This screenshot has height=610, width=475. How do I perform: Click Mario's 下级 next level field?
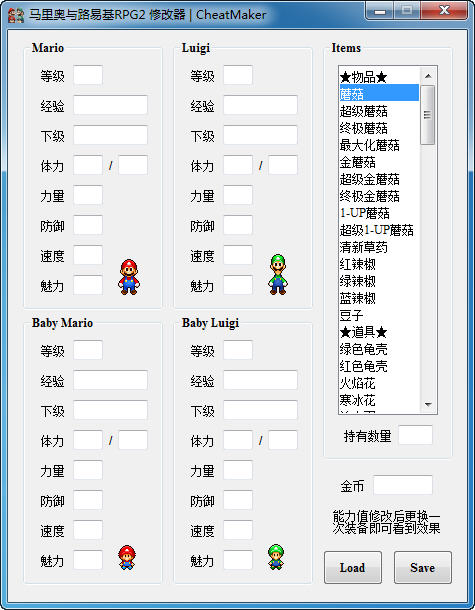110,135
